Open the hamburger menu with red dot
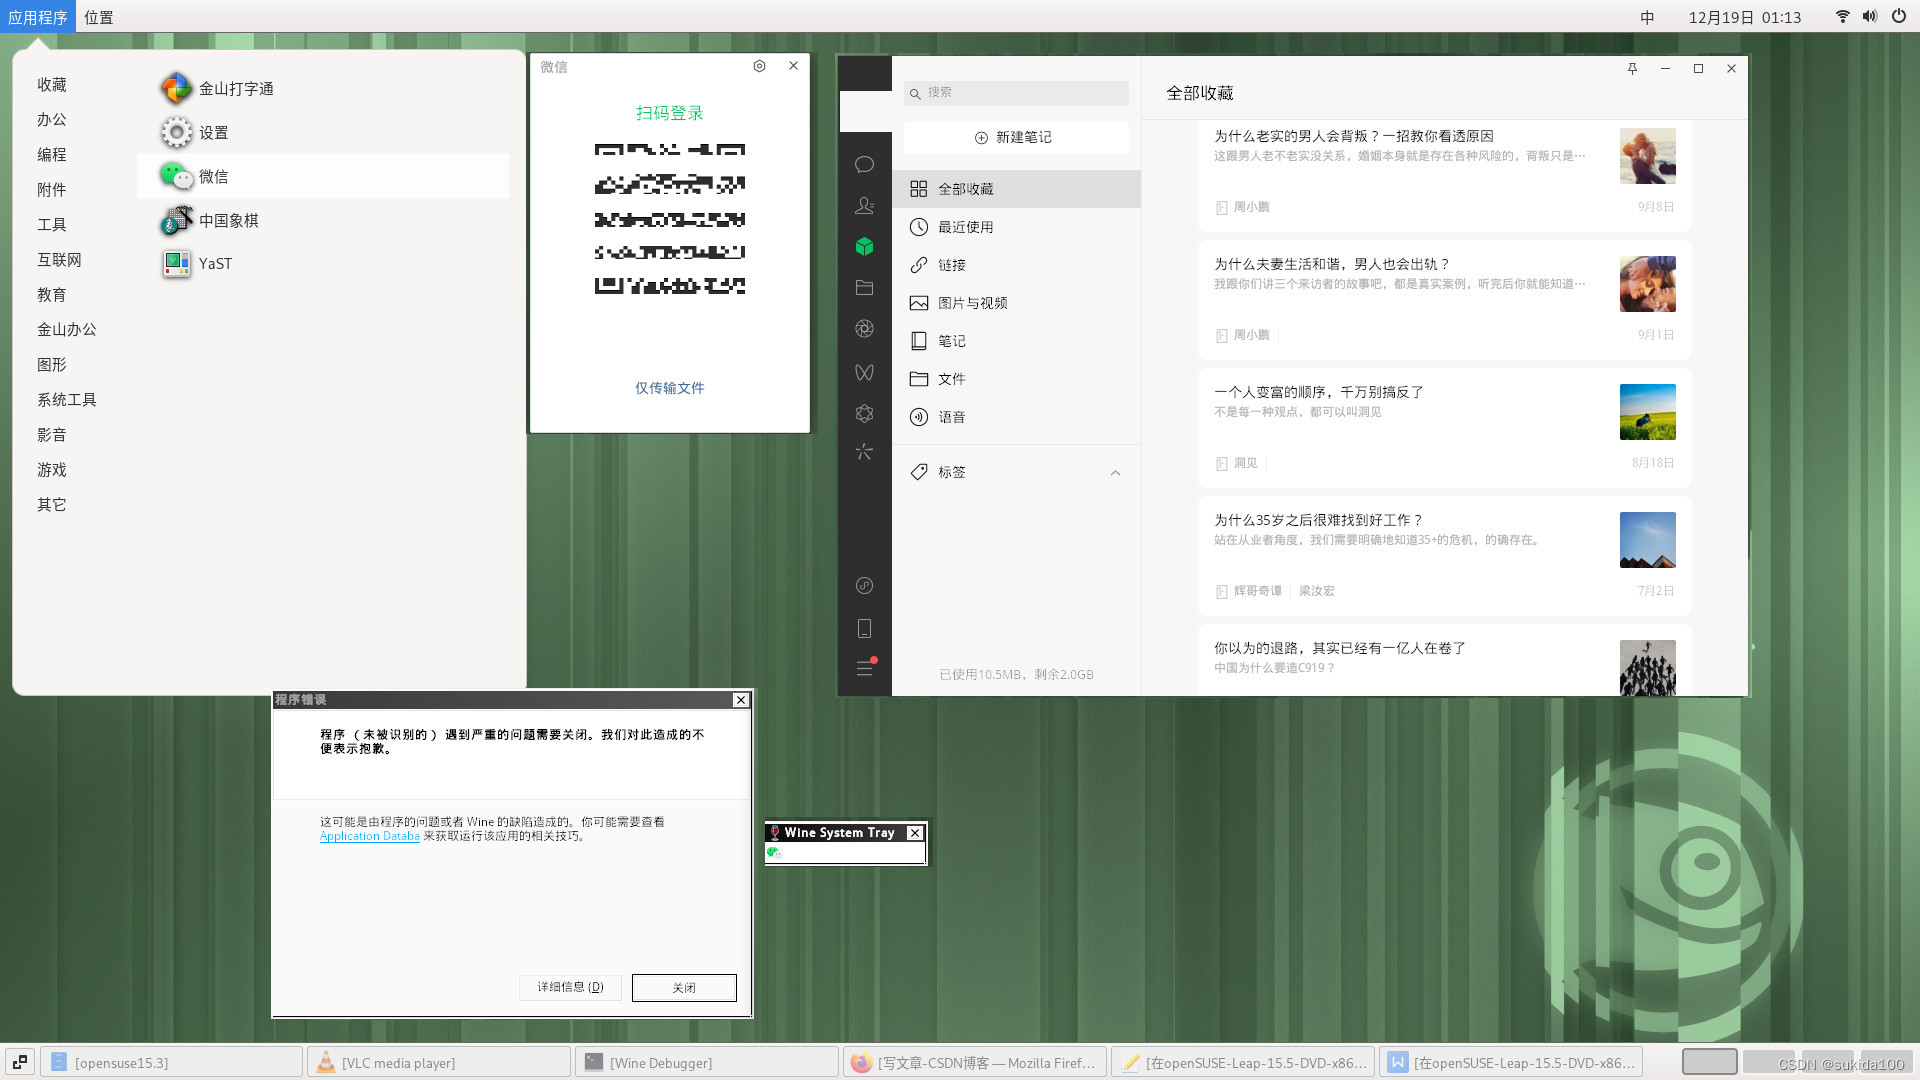 click(865, 668)
